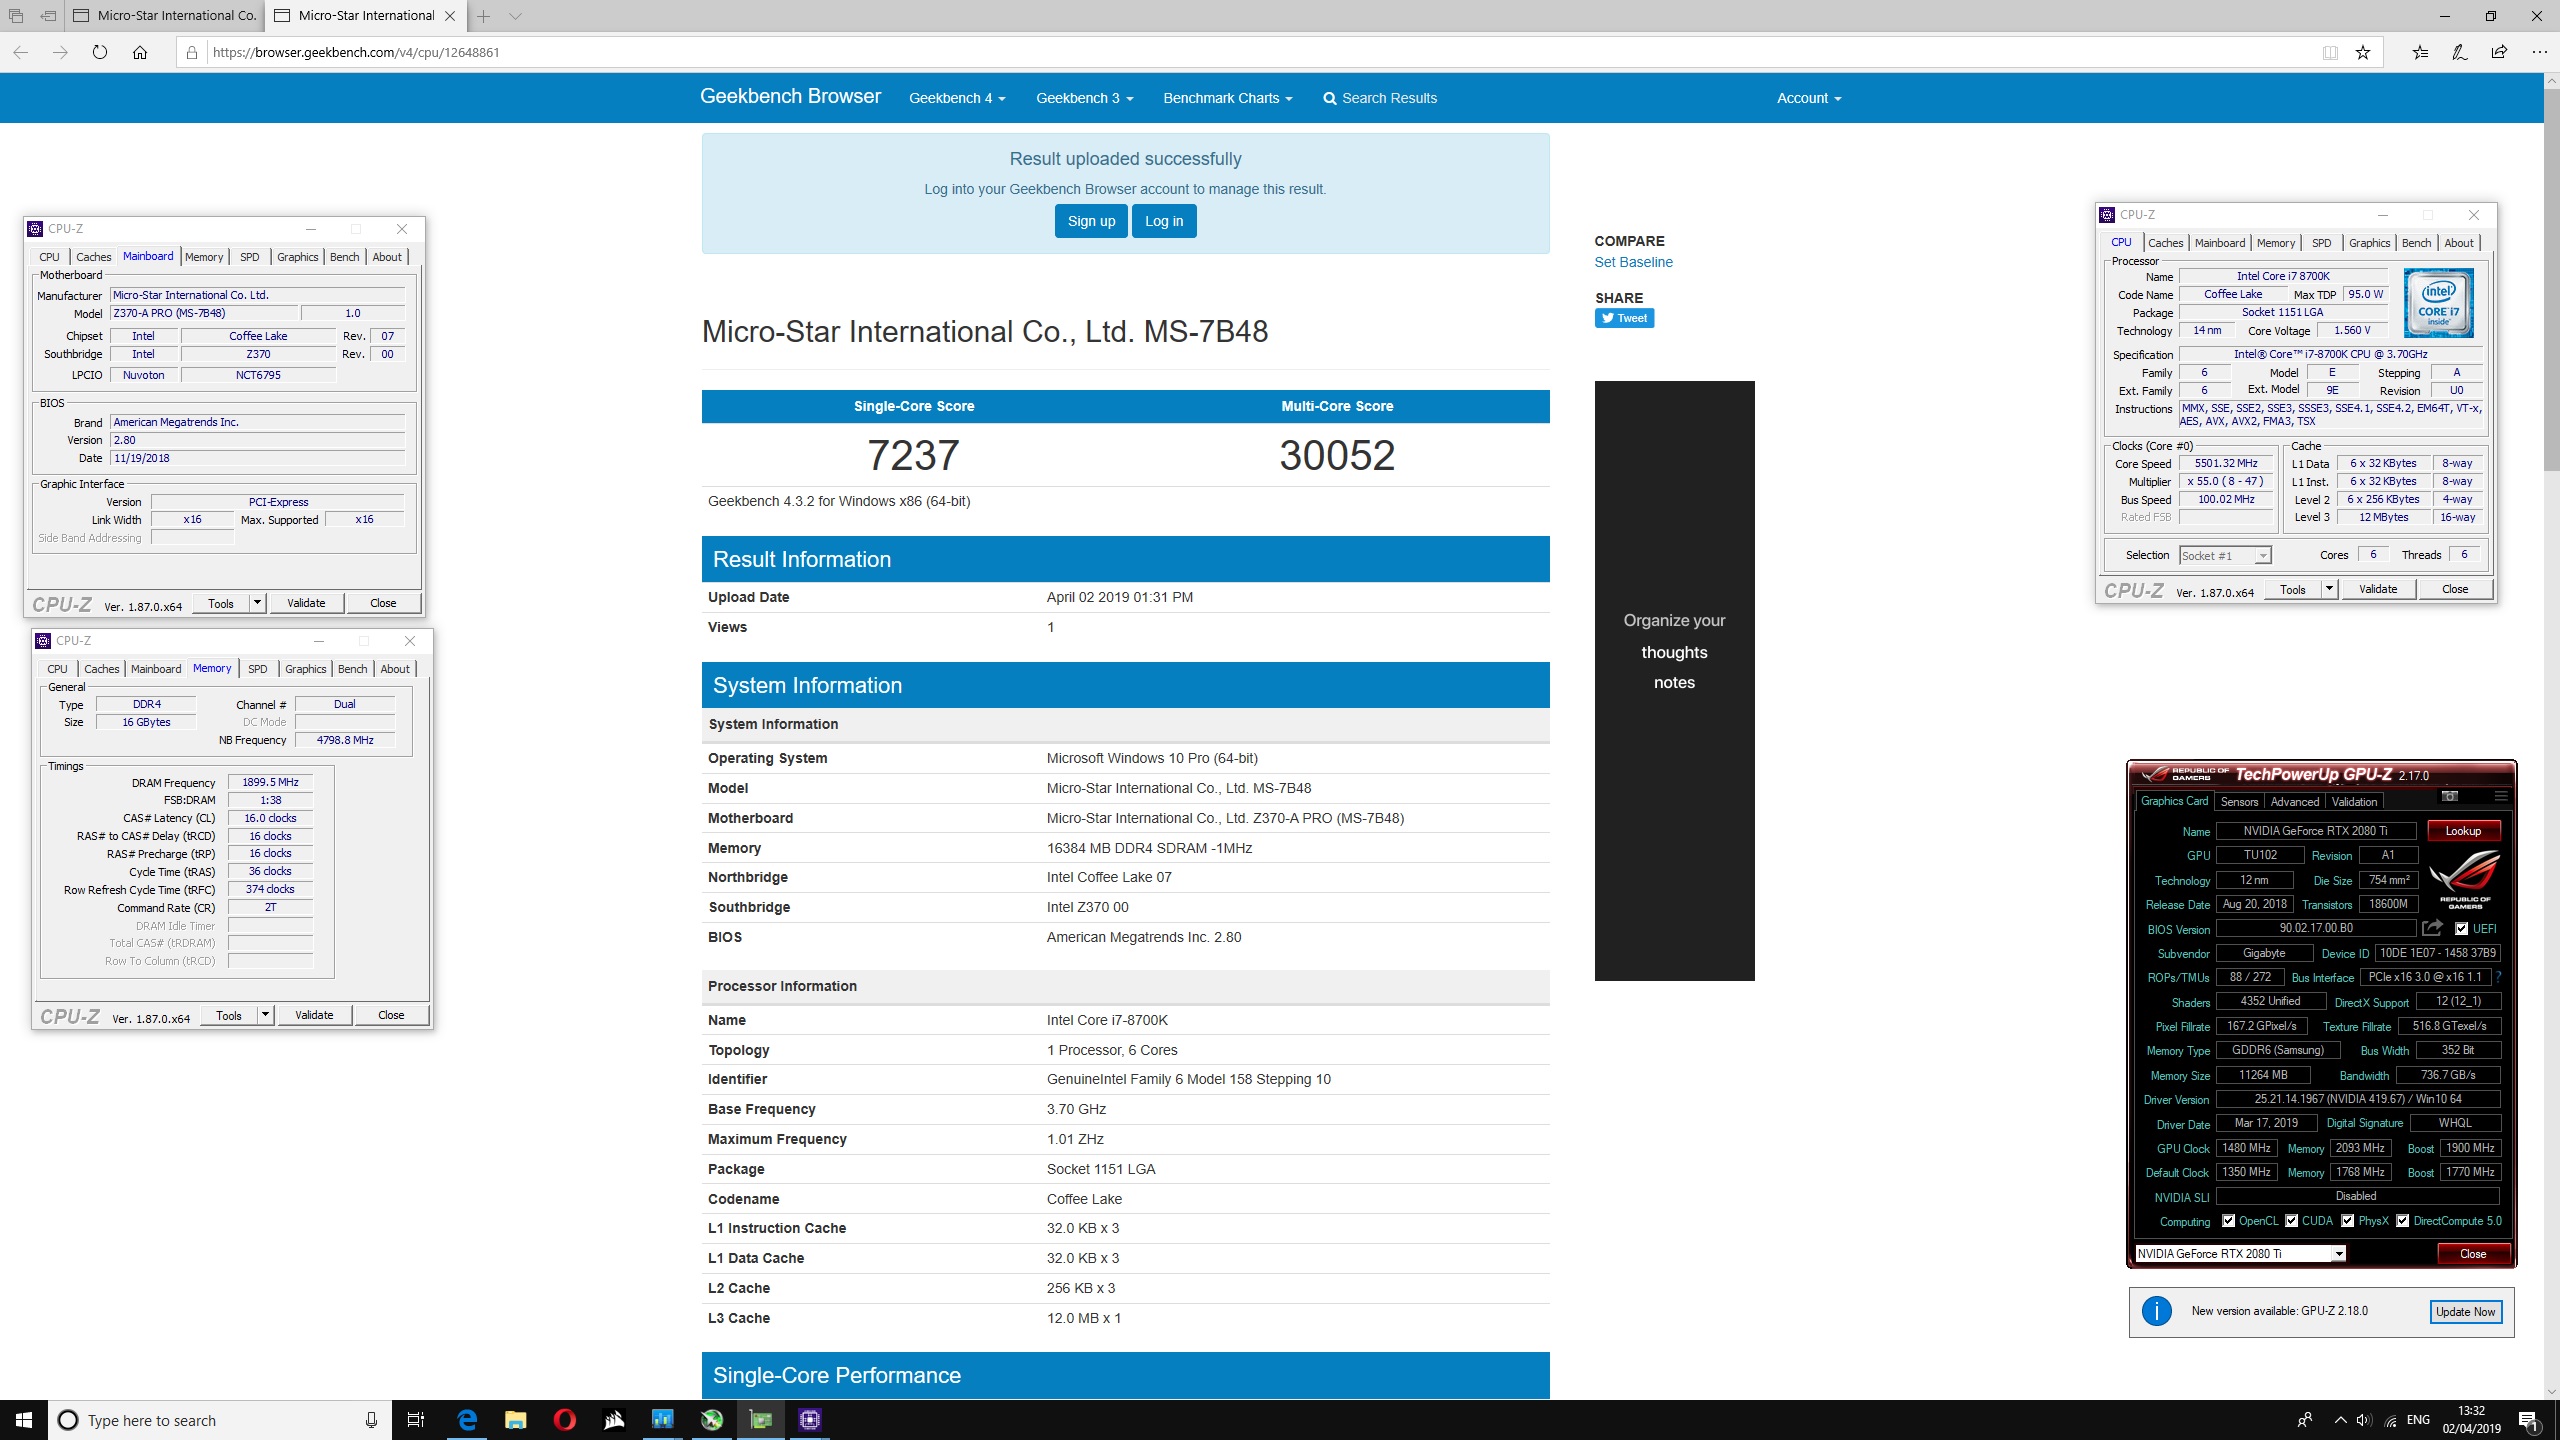Open a new browser tab
Viewport: 2560px width, 1440px height.
tap(484, 16)
